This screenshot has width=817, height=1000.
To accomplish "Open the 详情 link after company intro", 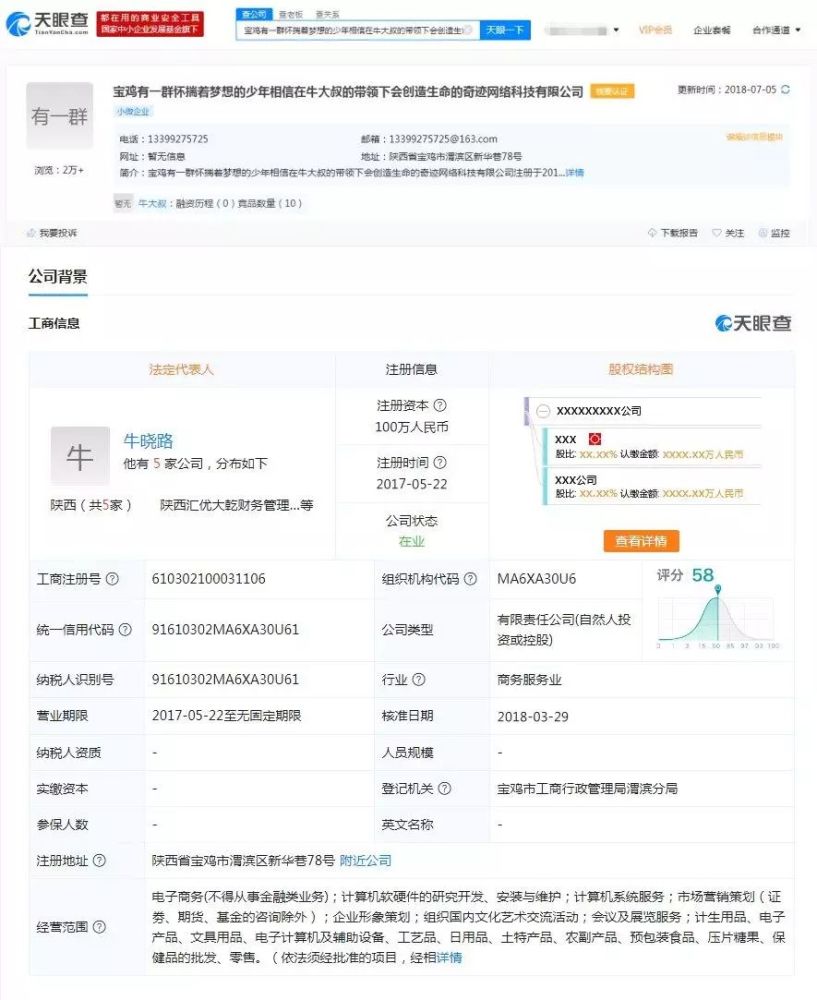I will 575,173.
